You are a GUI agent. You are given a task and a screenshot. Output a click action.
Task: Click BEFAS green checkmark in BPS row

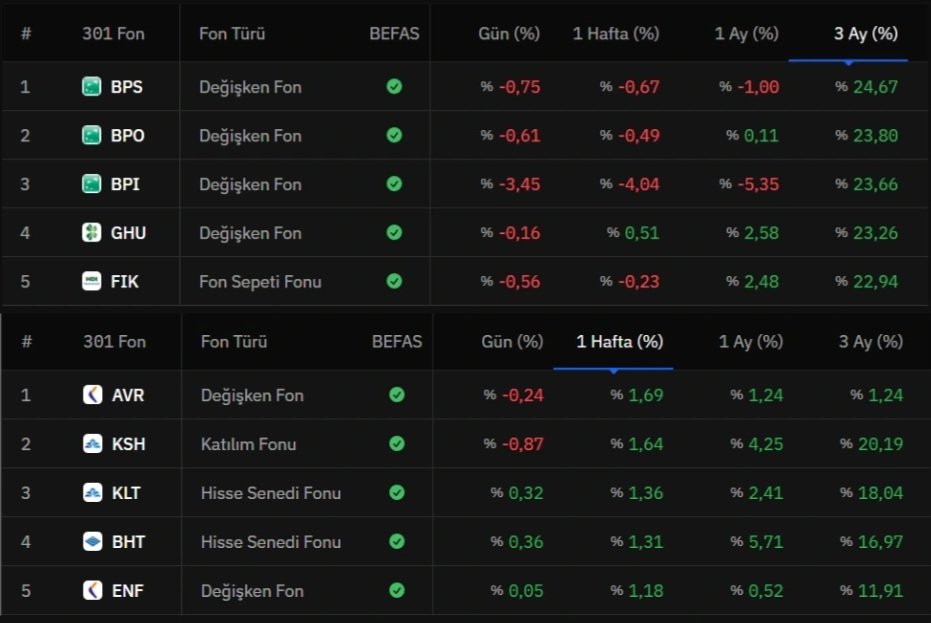click(394, 87)
